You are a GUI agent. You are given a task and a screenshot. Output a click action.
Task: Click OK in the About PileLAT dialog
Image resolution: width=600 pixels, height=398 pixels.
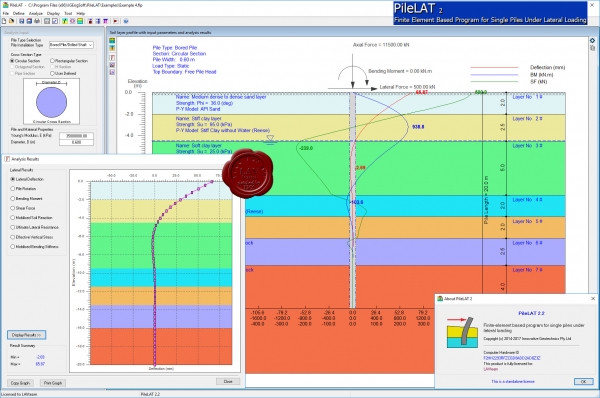coord(584,382)
